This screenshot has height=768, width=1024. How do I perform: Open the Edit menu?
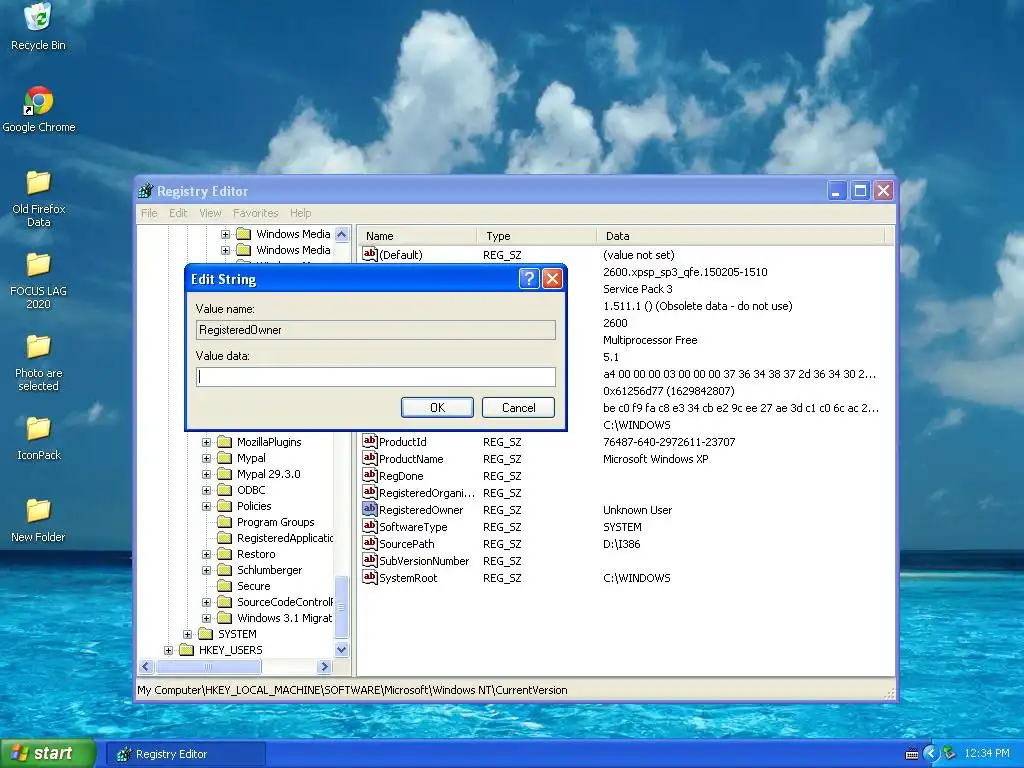178,213
